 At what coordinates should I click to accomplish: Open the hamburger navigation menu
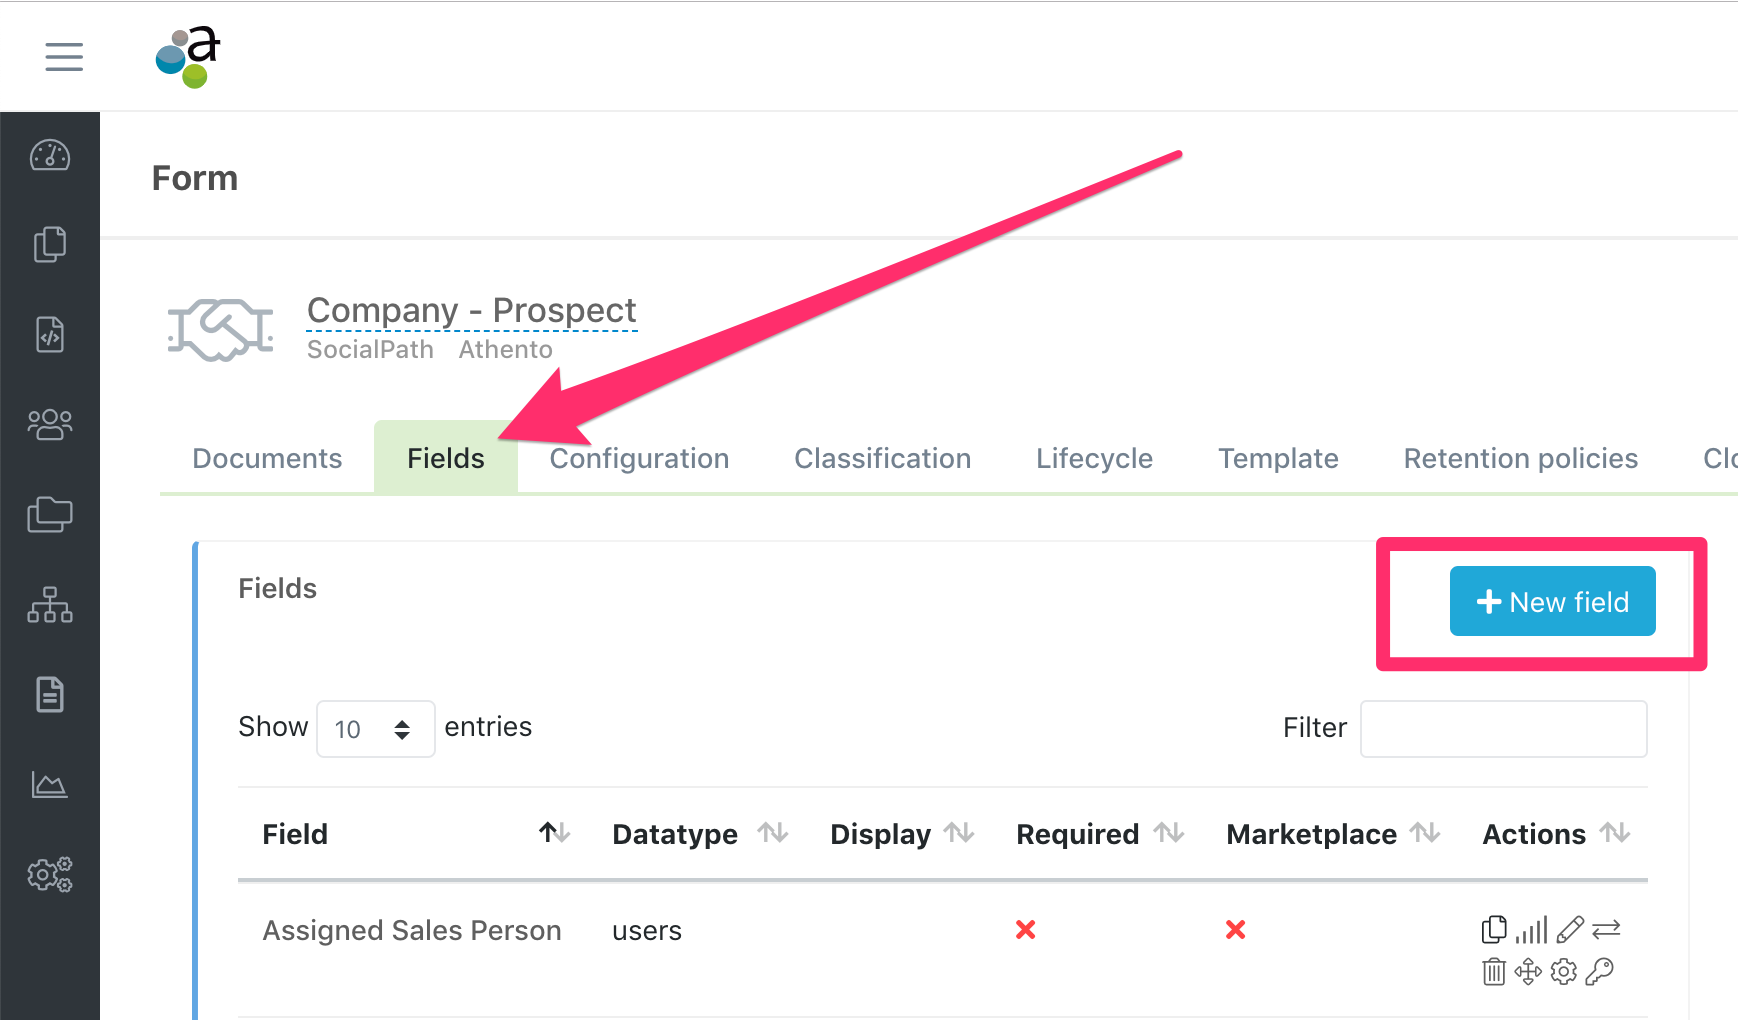tap(64, 57)
